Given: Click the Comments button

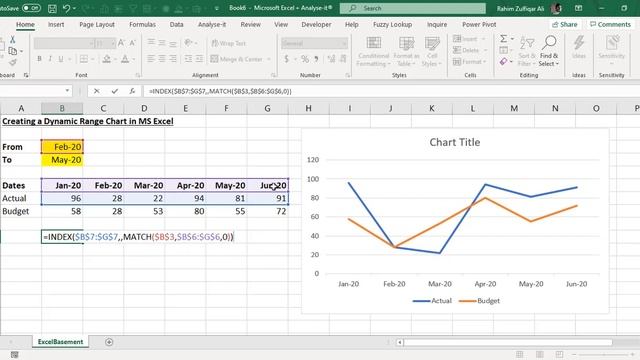Looking at the screenshot, I should tap(611, 24).
